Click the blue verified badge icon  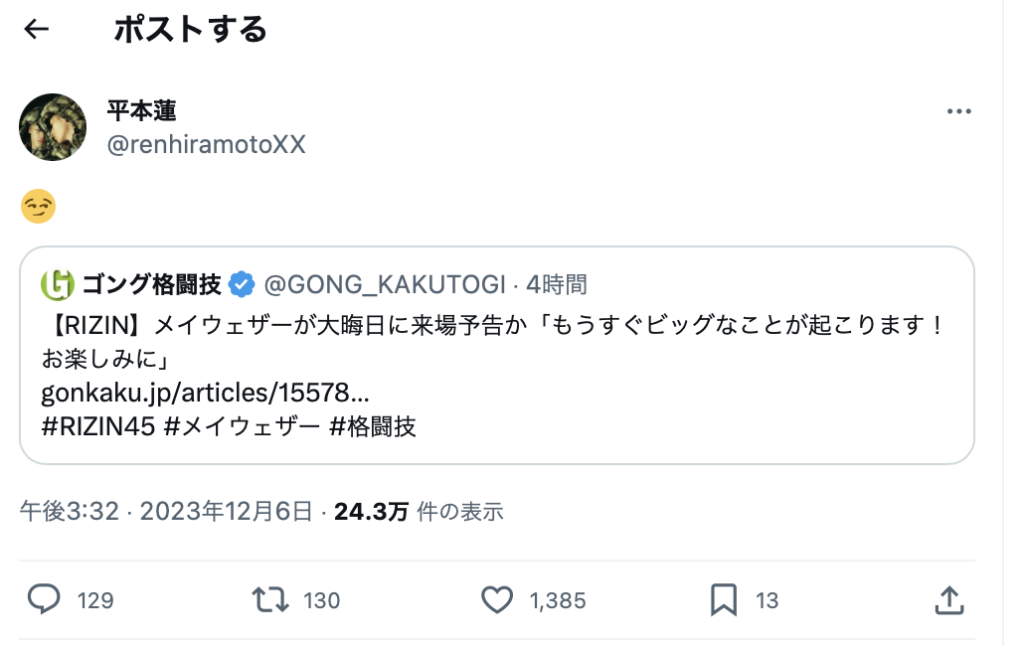tap(241, 285)
